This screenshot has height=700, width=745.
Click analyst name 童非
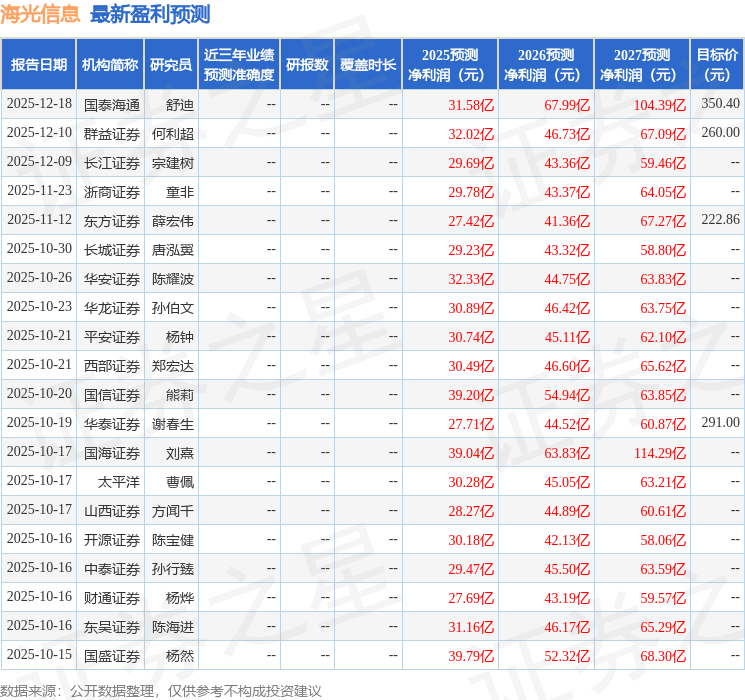pyautogui.click(x=180, y=192)
